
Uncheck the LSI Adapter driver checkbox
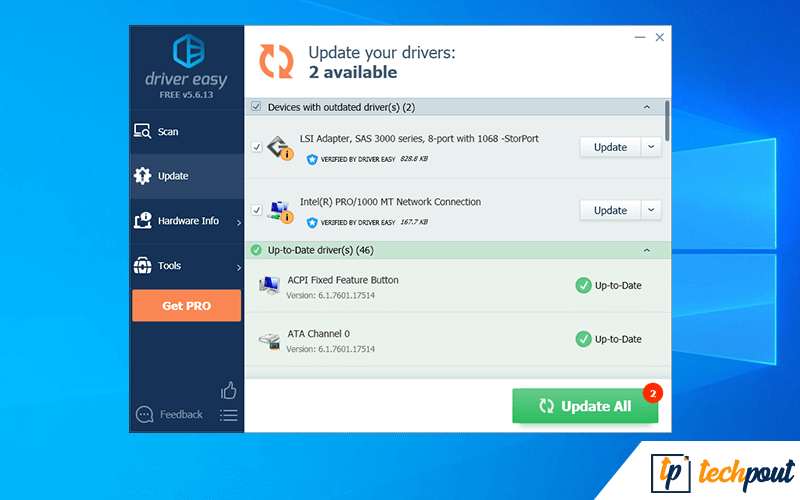click(x=257, y=147)
